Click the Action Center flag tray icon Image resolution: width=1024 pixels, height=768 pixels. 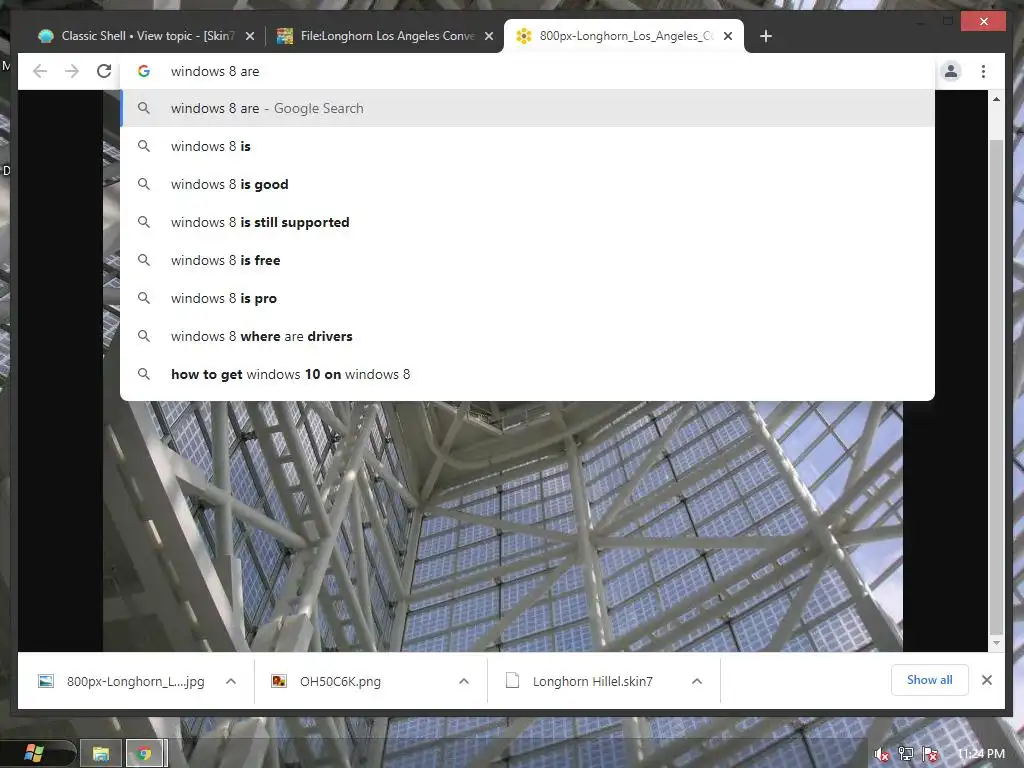point(931,754)
